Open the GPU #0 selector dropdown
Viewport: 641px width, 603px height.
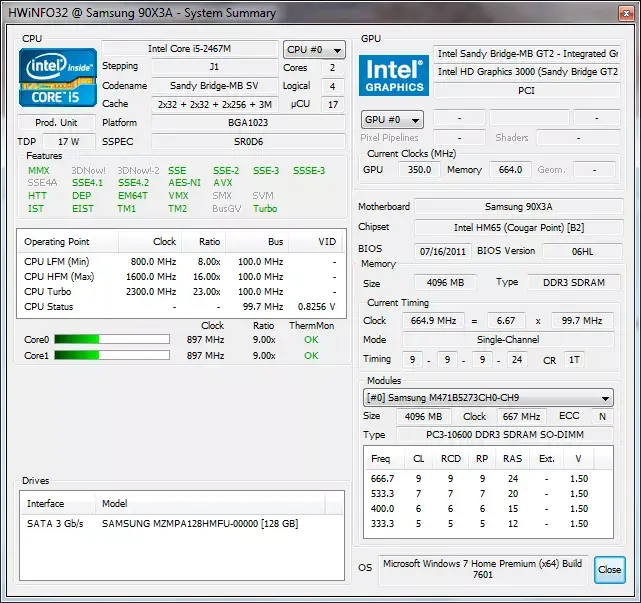392,120
